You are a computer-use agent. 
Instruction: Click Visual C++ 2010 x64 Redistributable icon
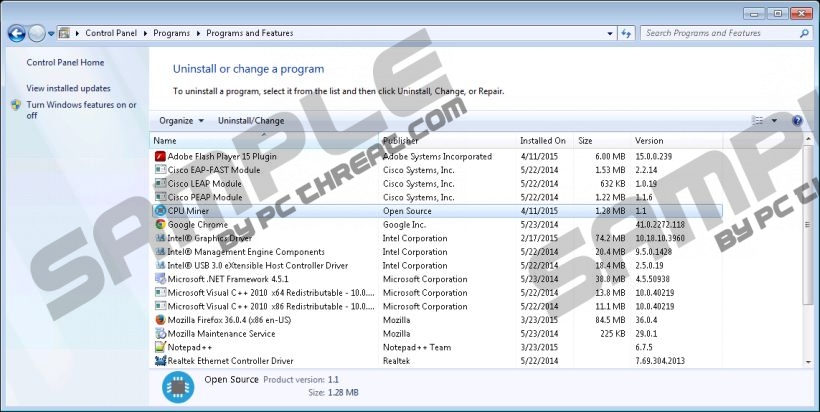(x=161, y=292)
